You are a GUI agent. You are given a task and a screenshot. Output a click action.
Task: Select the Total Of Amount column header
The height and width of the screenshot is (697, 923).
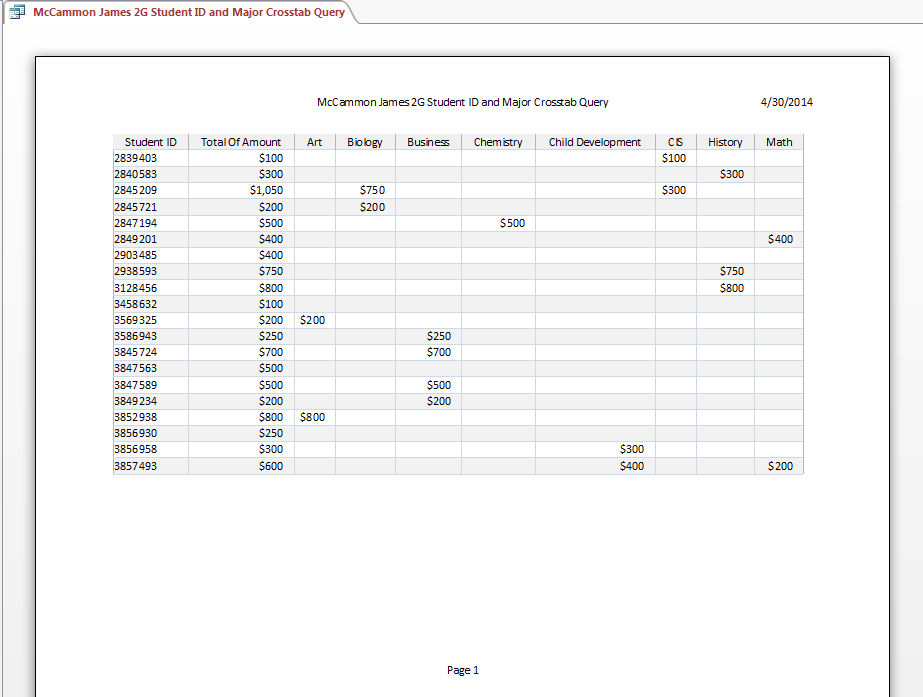(241, 142)
